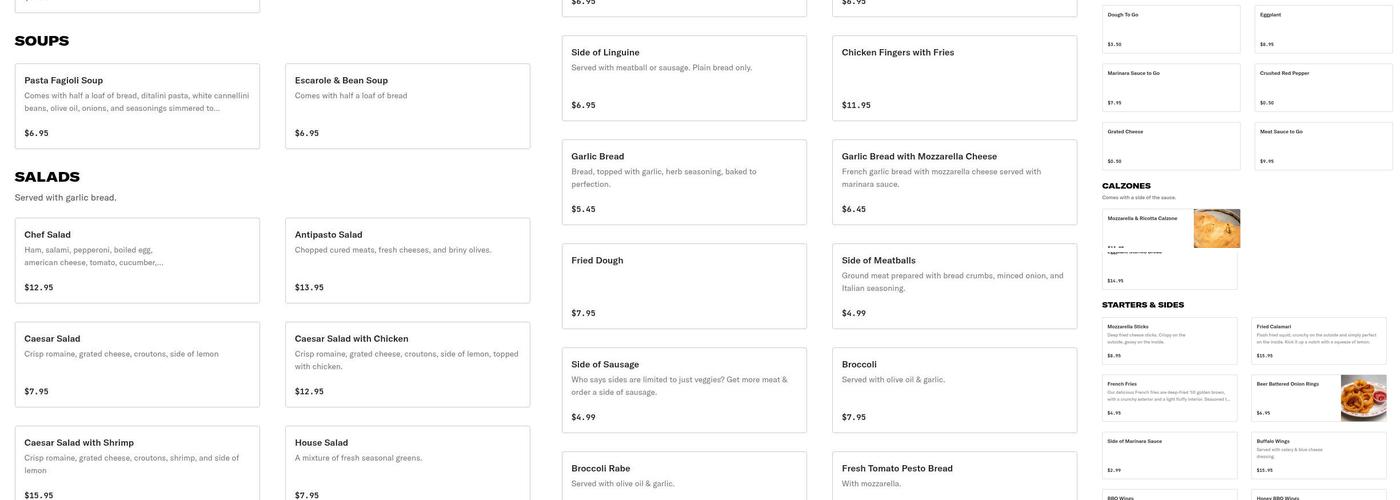Choose the Chef Salad menu item
This screenshot has width=1400, height=500.
tap(137, 260)
